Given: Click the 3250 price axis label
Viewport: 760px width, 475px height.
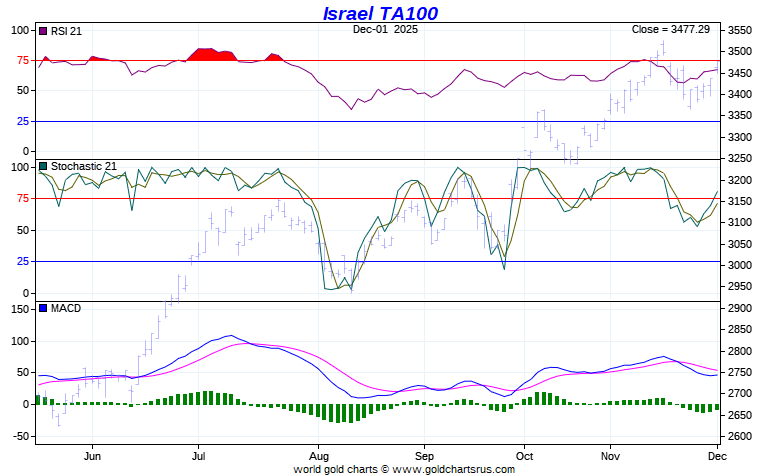Looking at the screenshot, I should (x=740, y=158).
